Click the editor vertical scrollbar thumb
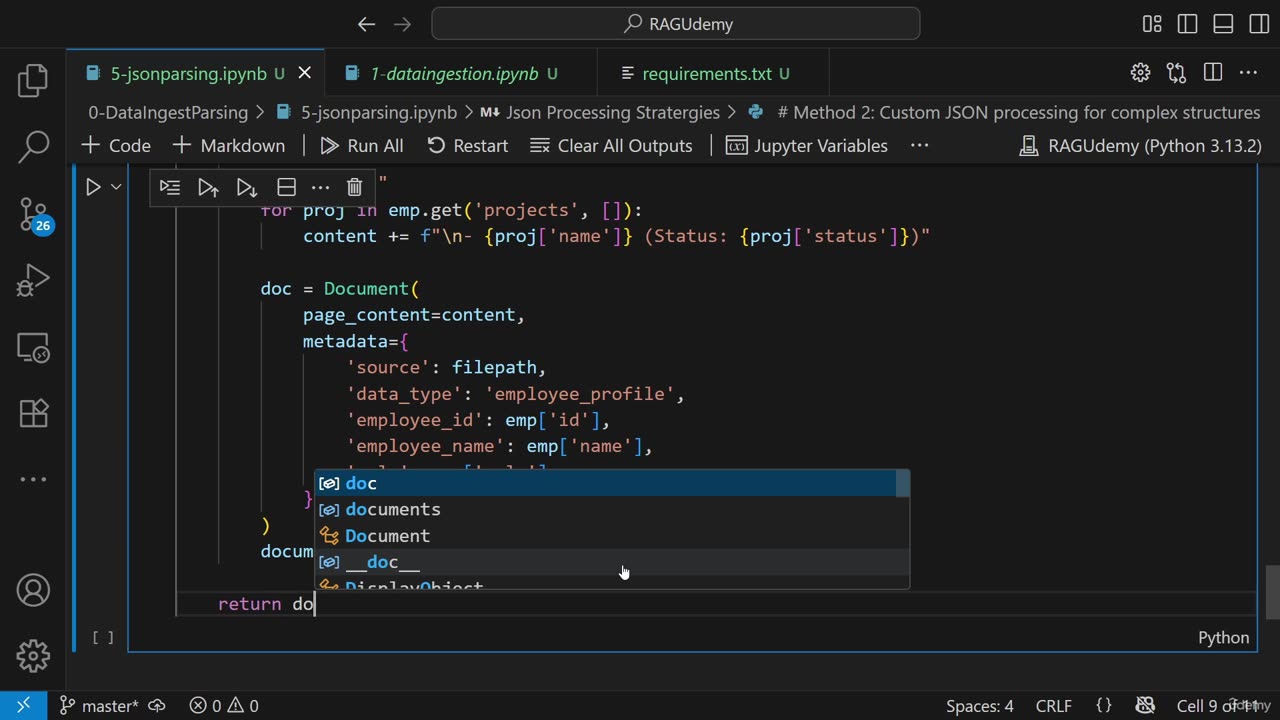1280x720 pixels. coord(1272,591)
